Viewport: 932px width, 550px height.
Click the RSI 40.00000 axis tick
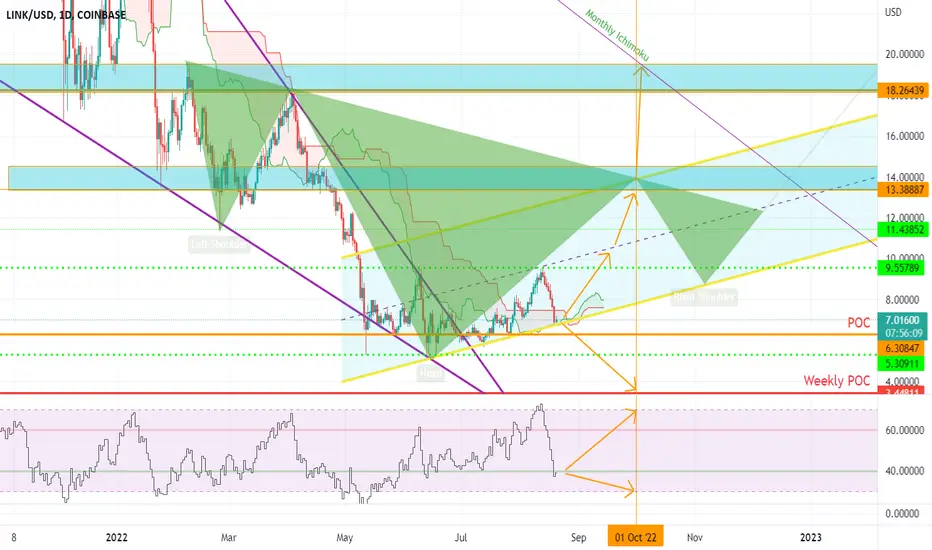(905, 471)
